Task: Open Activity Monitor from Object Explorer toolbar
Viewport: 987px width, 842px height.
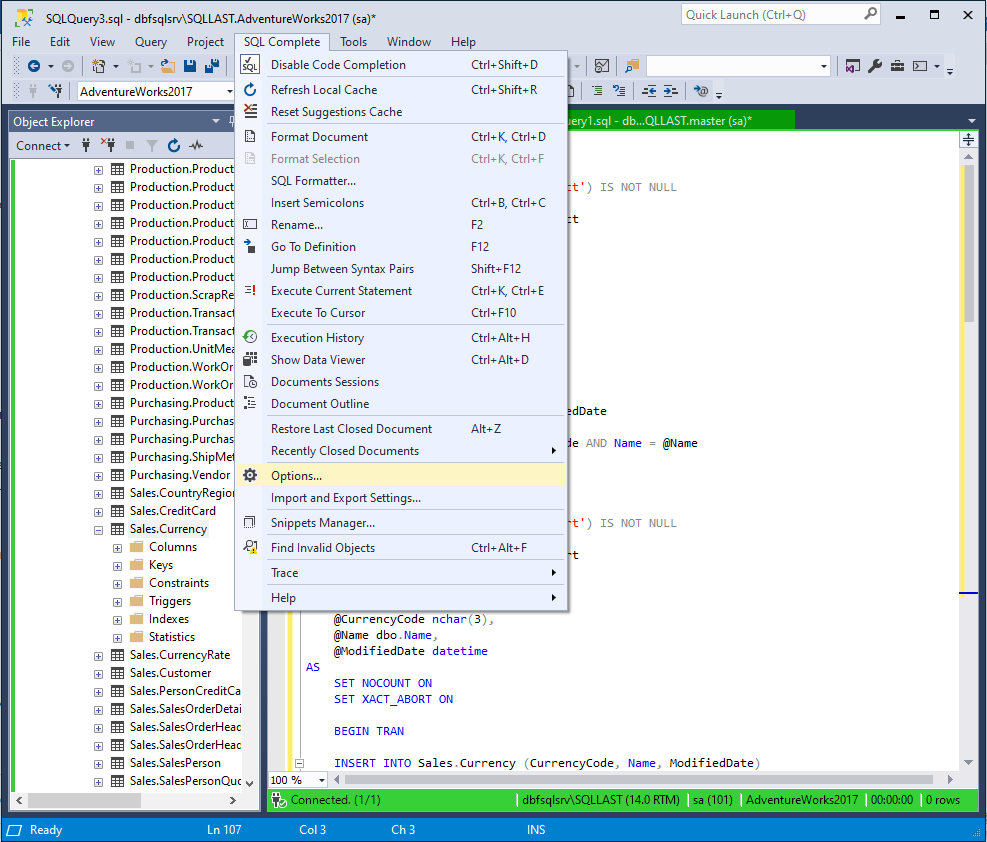Action: coord(196,145)
